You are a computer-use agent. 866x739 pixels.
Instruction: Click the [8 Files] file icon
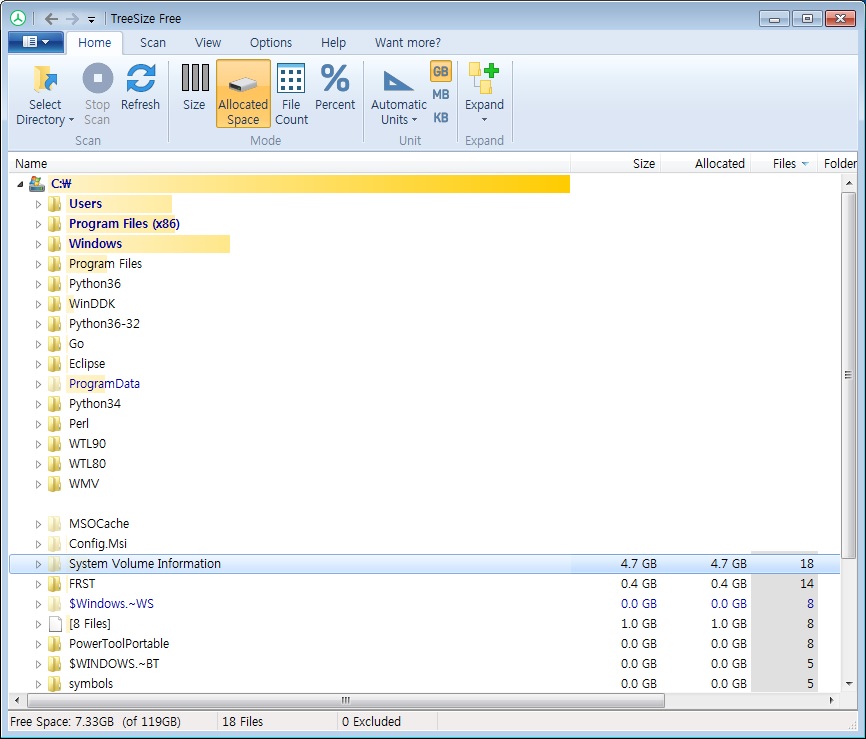(55, 624)
